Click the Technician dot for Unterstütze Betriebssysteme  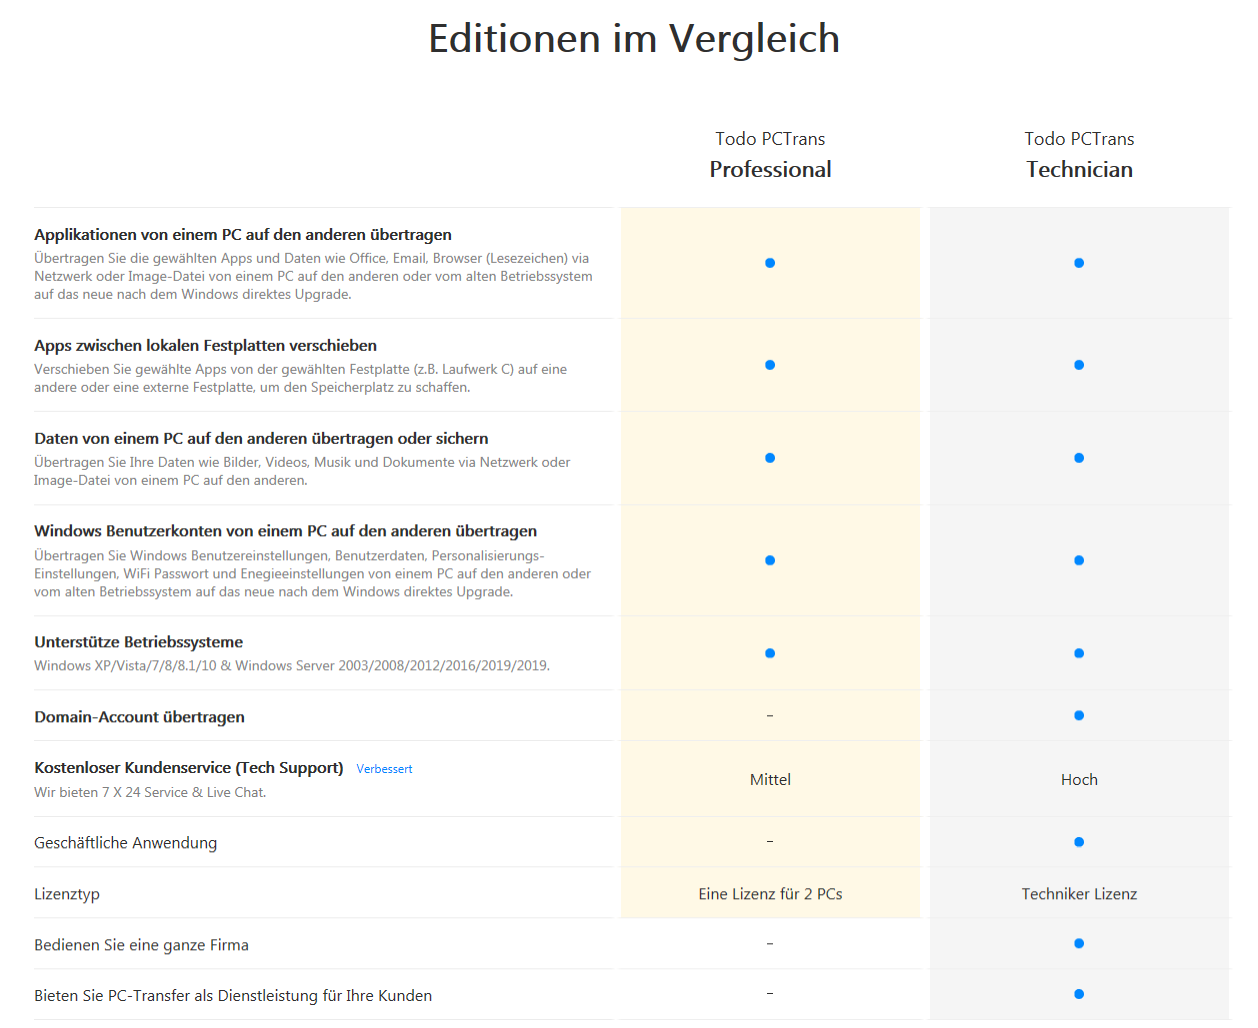(x=1079, y=653)
